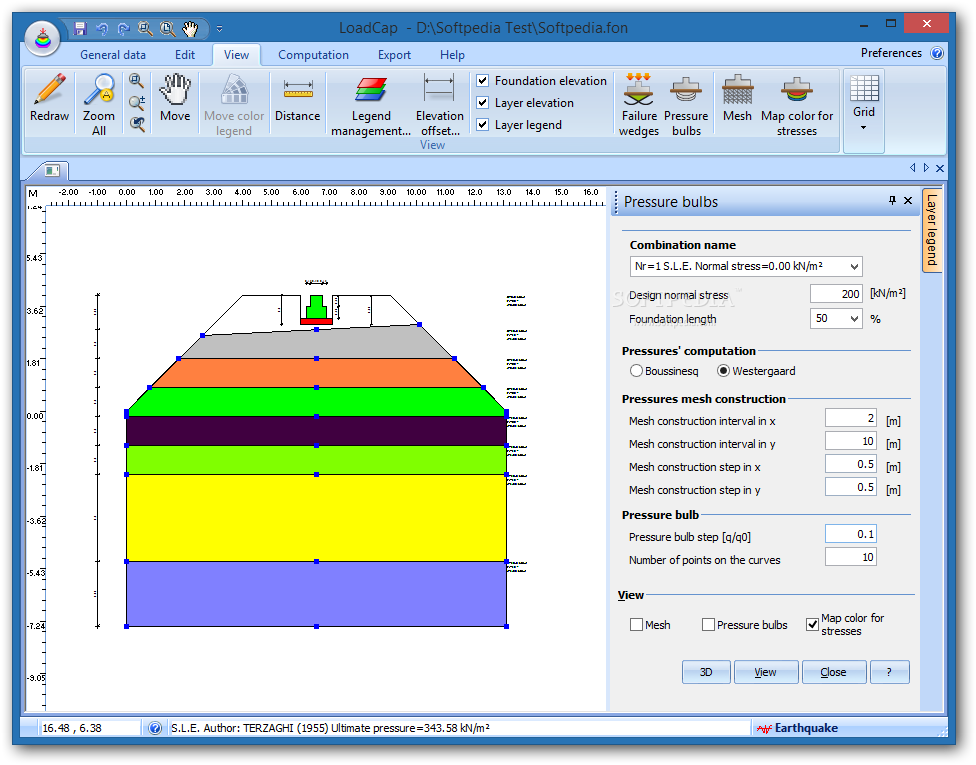
Task: Click Pressure bulbs ribbon icon
Action: pos(686,89)
